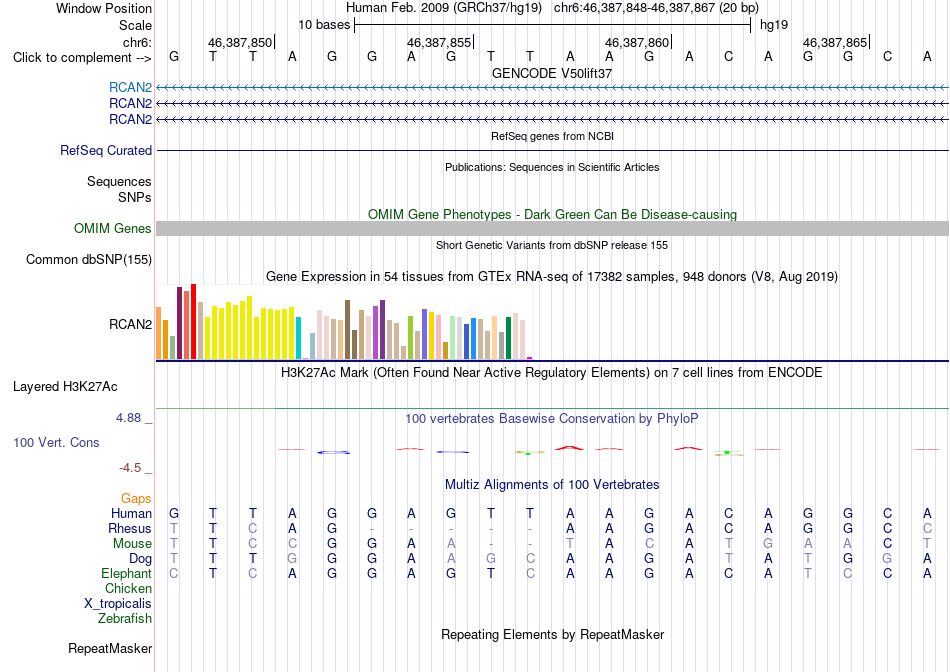Click '100 vertebrates Basewise Conservation by PhyloP' title
This screenshot has width=950, height=672.
(552, 419)
